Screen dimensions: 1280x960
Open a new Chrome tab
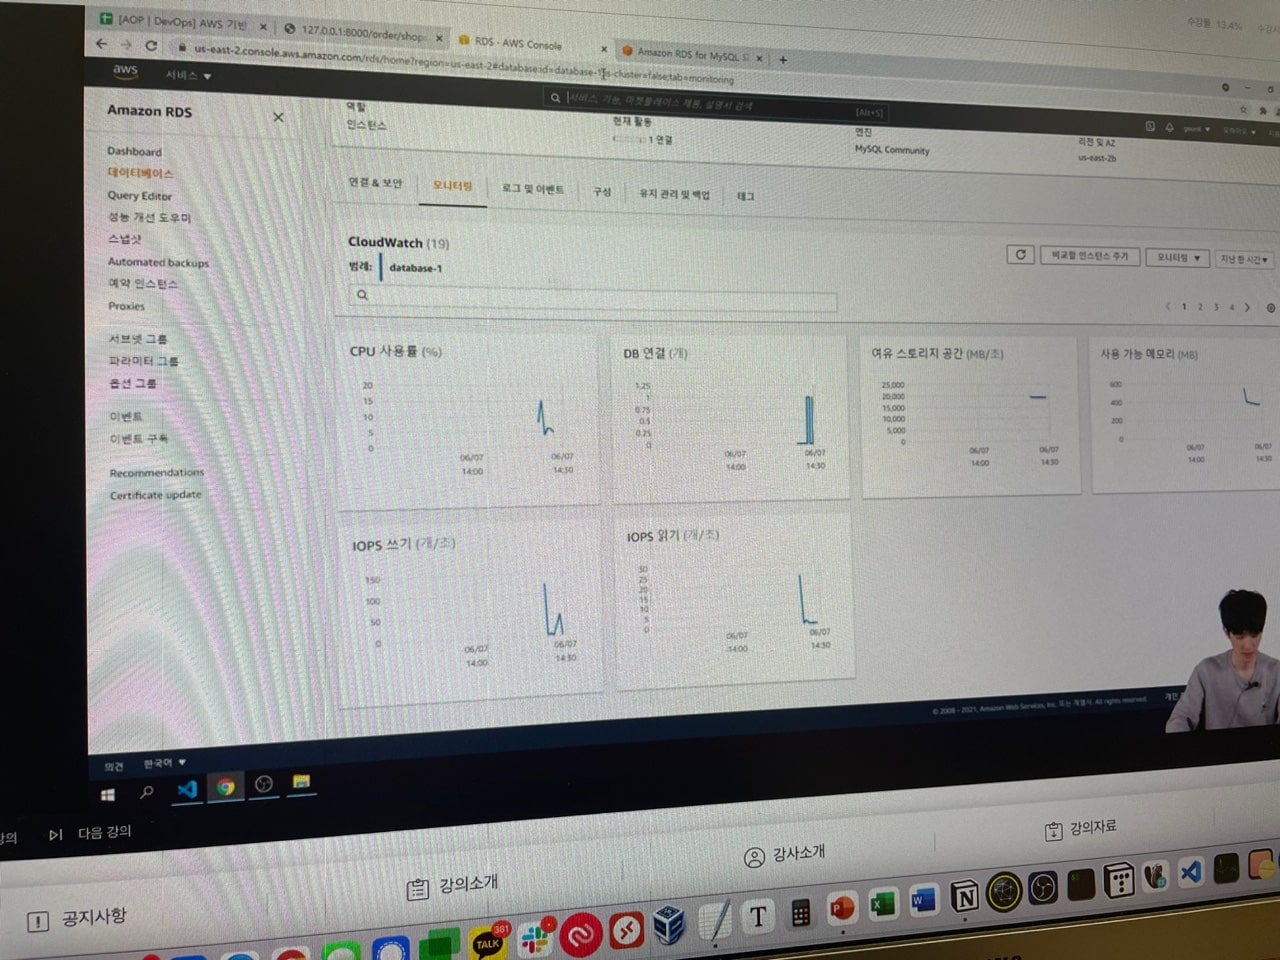(x=783, y=59)
